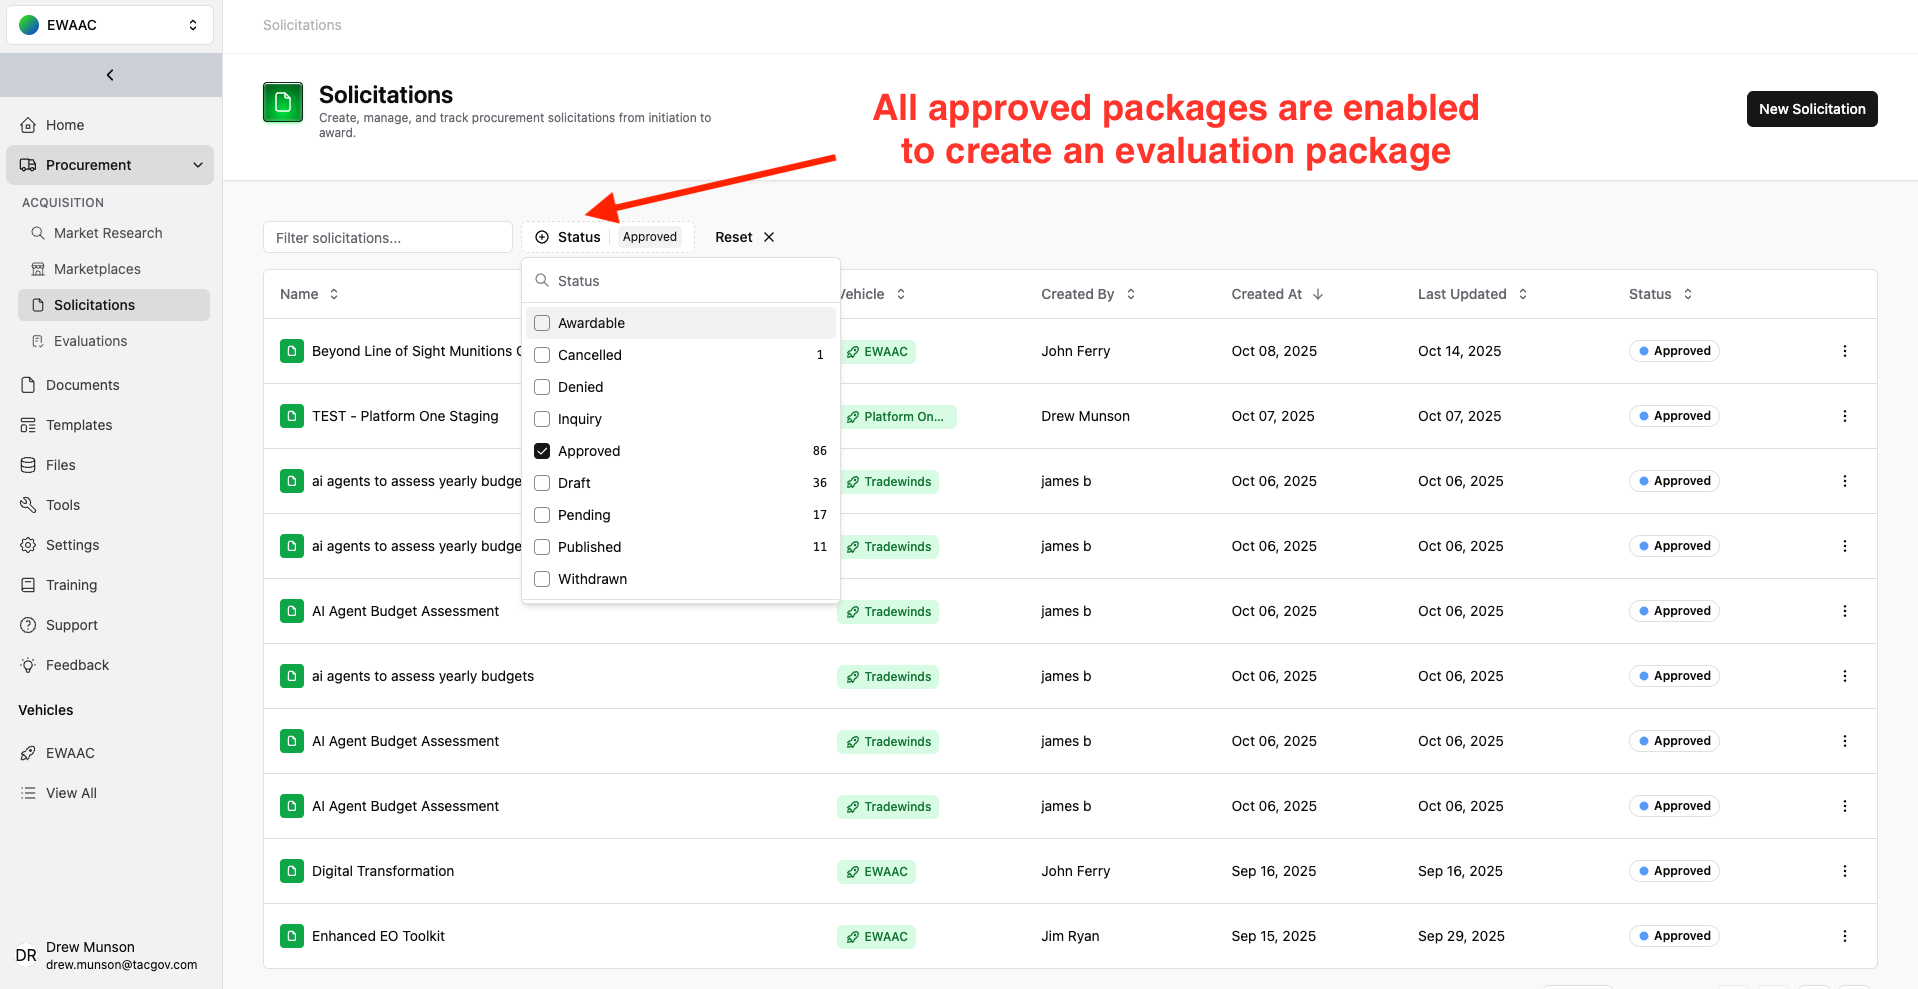
Task: Reset the applied filters
Action: click(744, 237)
